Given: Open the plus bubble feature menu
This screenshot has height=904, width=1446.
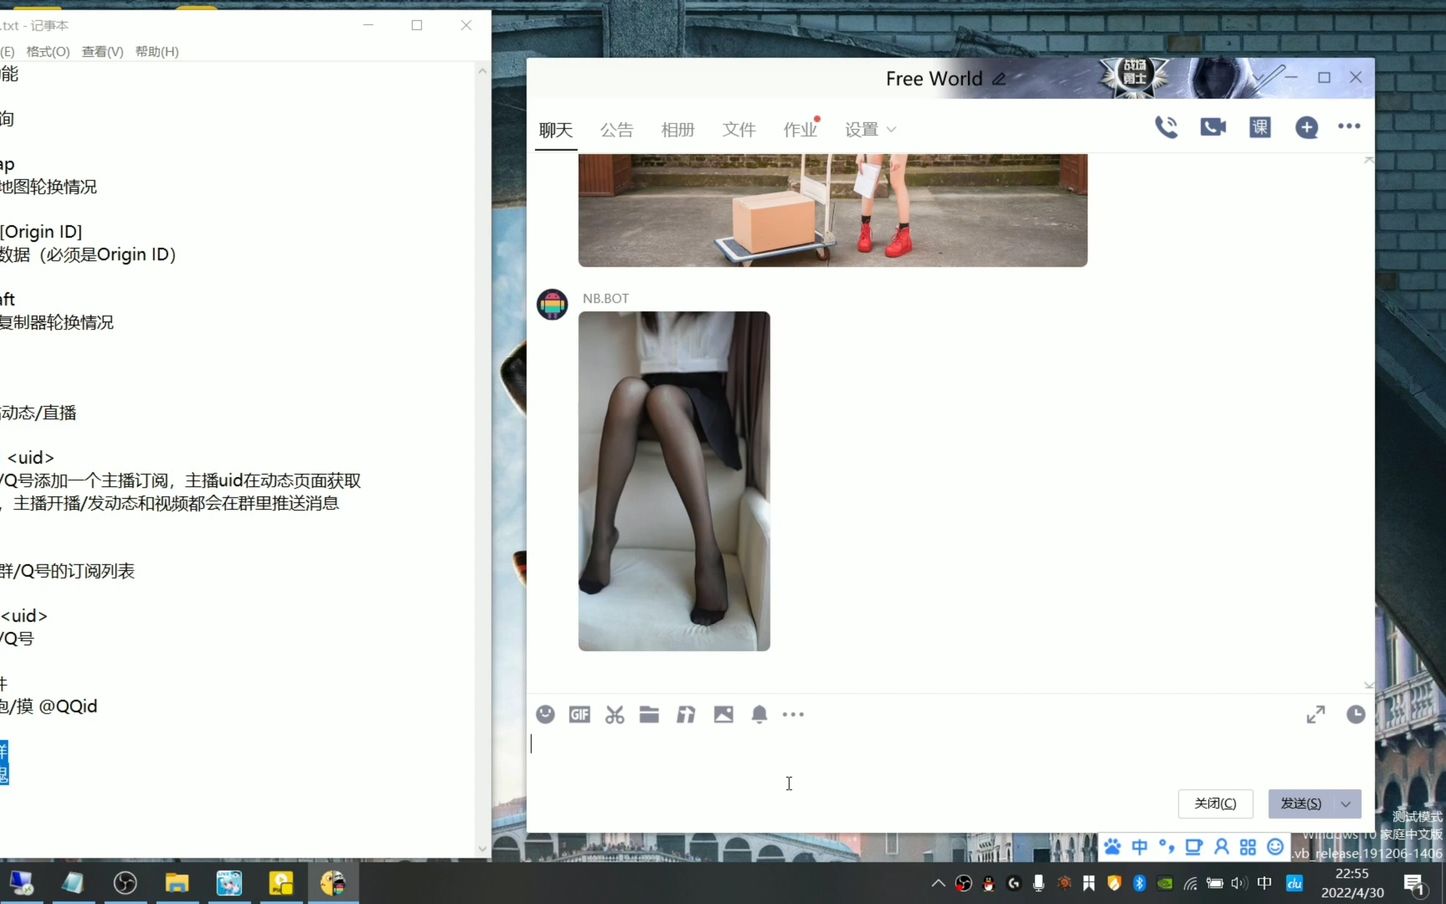Looking at the screenshot, I should pyautogui.click(x=1306, y=127).
